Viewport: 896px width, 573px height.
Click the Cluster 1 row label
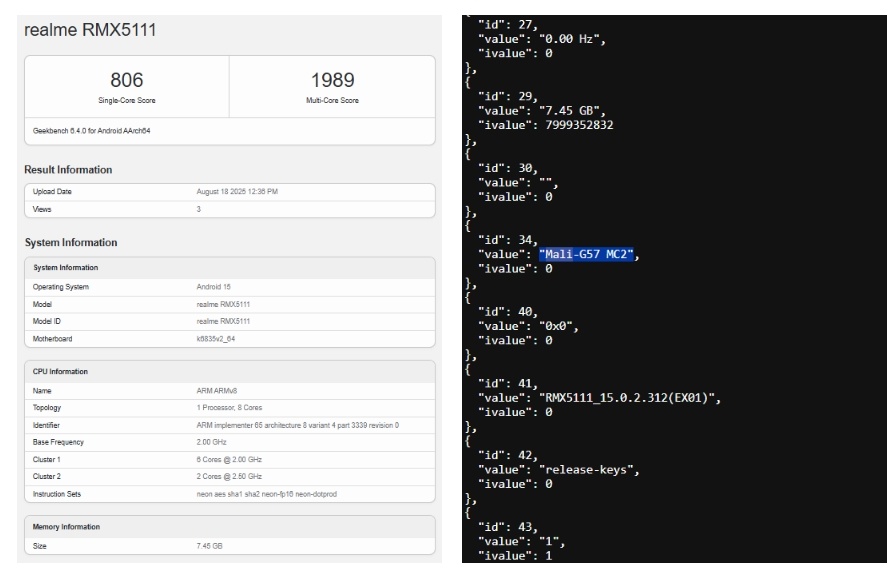[x=46, y=459]
